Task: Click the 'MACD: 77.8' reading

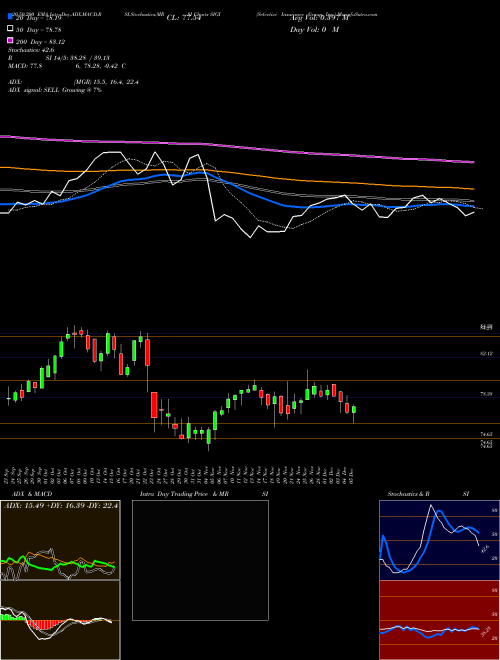Action: (x=25, y=66)
